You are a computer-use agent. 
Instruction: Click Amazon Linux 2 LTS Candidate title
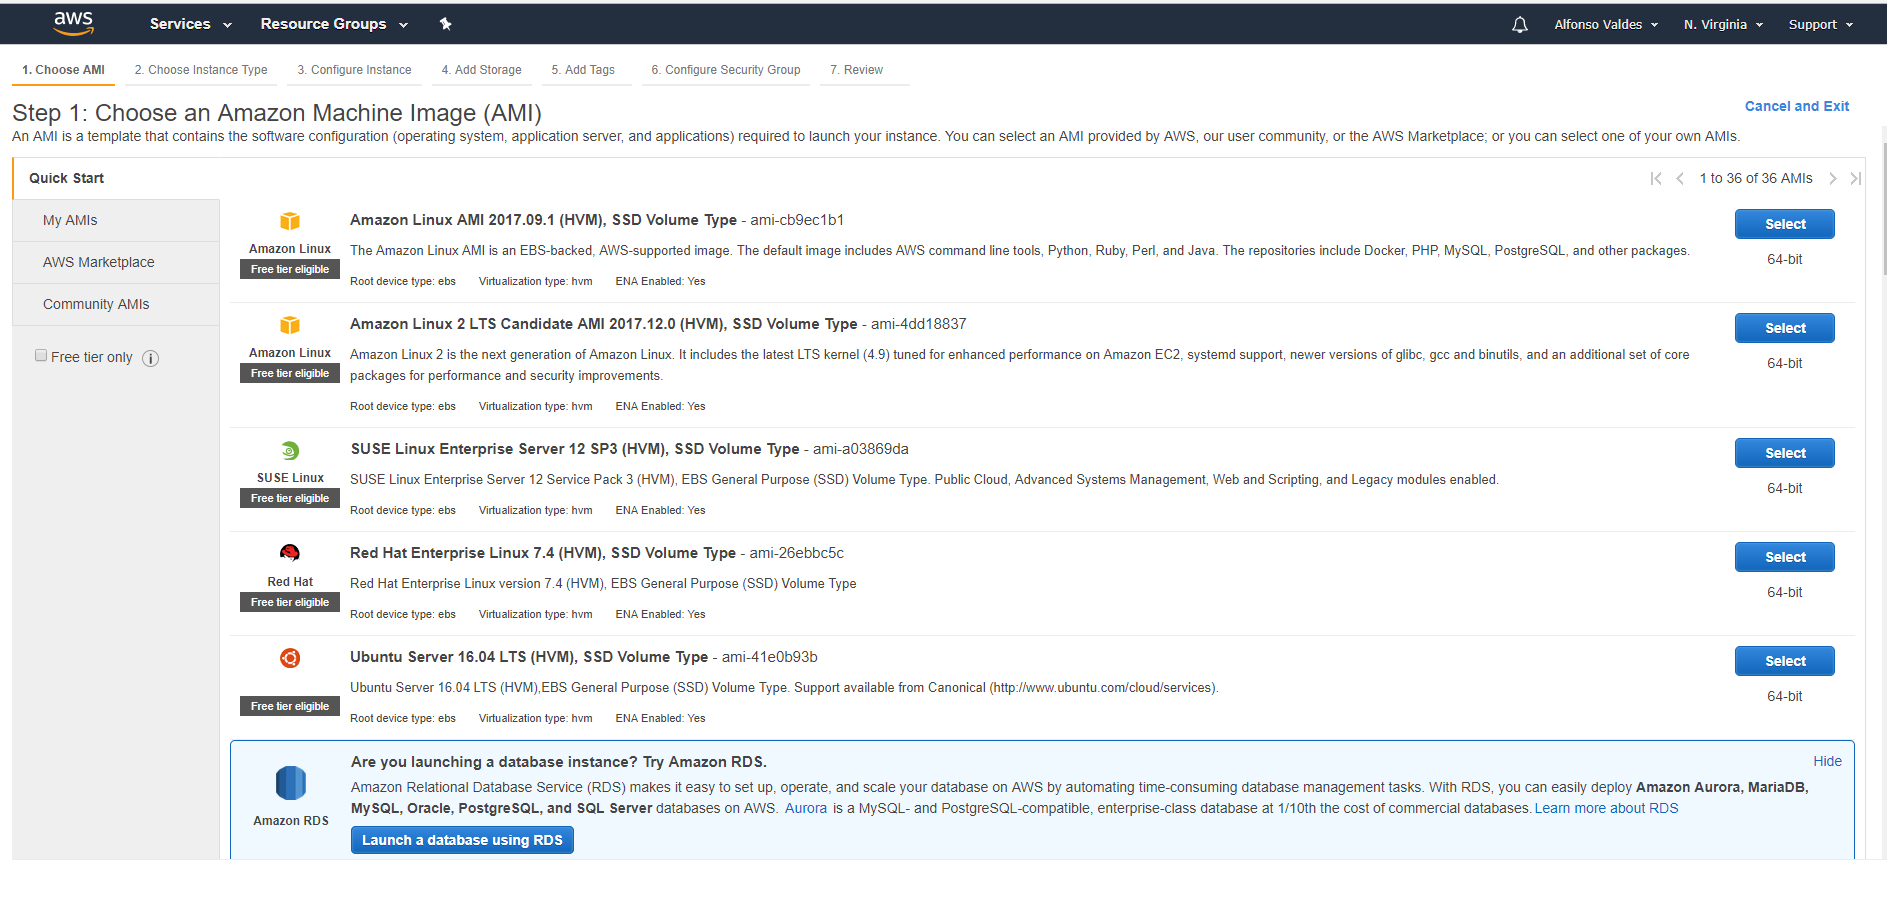(603, 324)
